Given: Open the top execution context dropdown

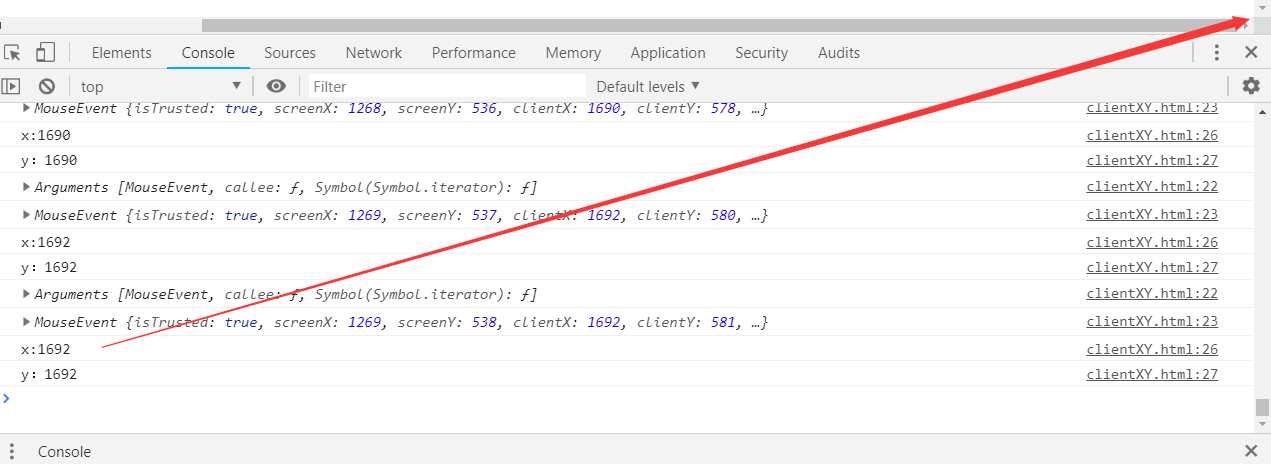Looking at the screenshot, I should tap(161, 86).
